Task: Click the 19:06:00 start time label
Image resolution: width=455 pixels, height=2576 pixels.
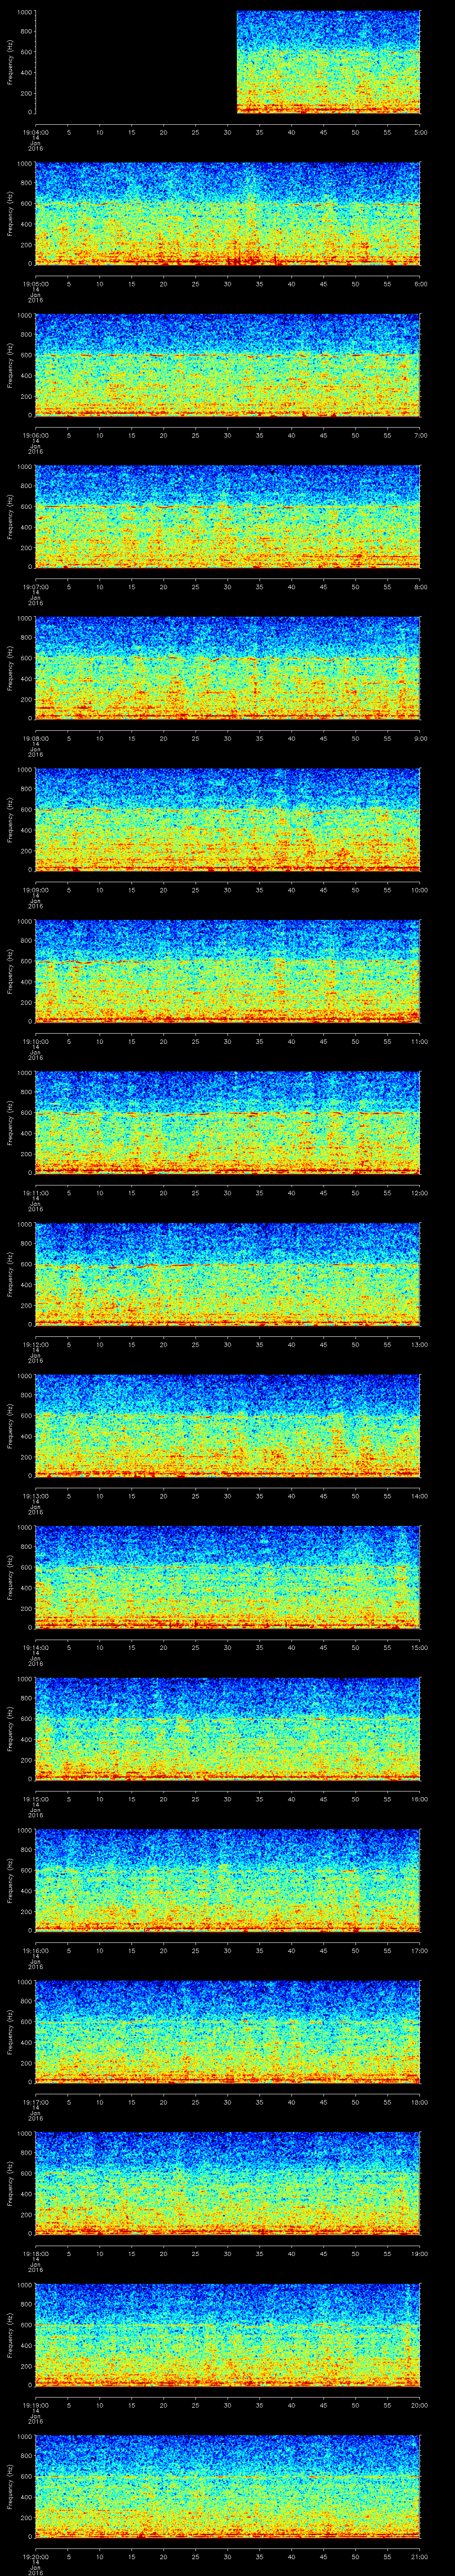Action: [35, 435]
